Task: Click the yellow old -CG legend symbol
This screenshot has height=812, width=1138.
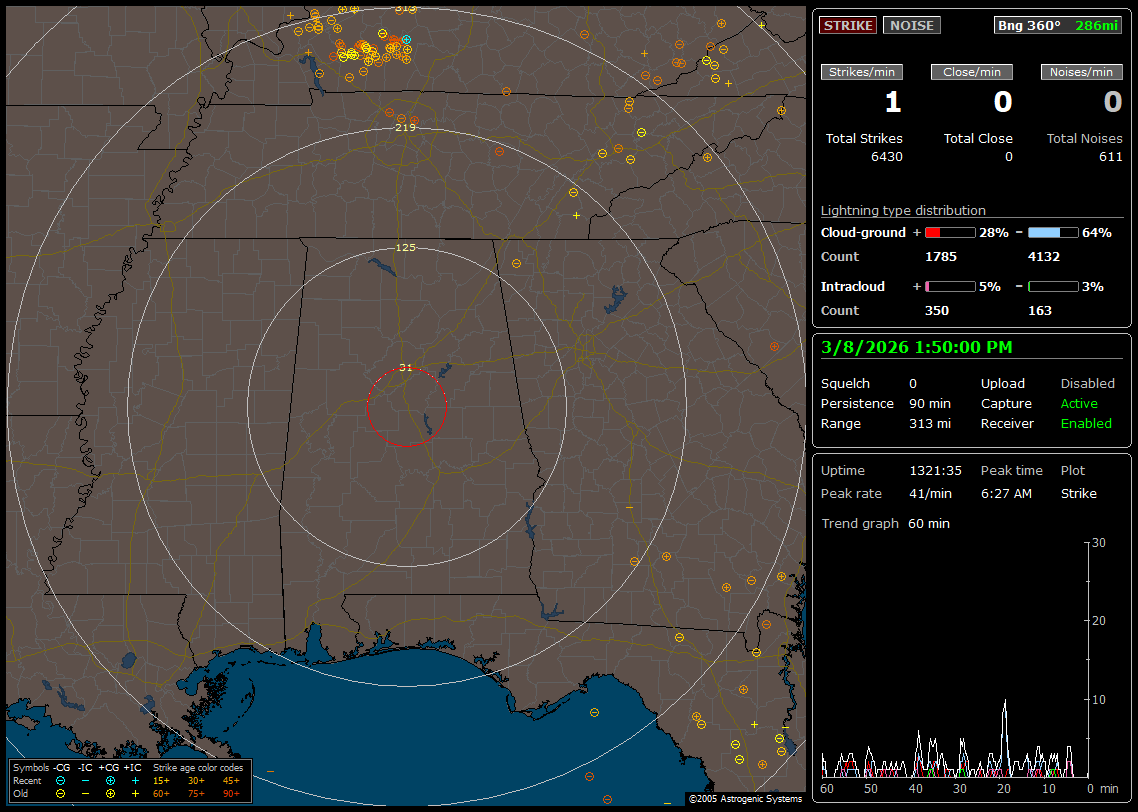Action: tap(61, 793)
